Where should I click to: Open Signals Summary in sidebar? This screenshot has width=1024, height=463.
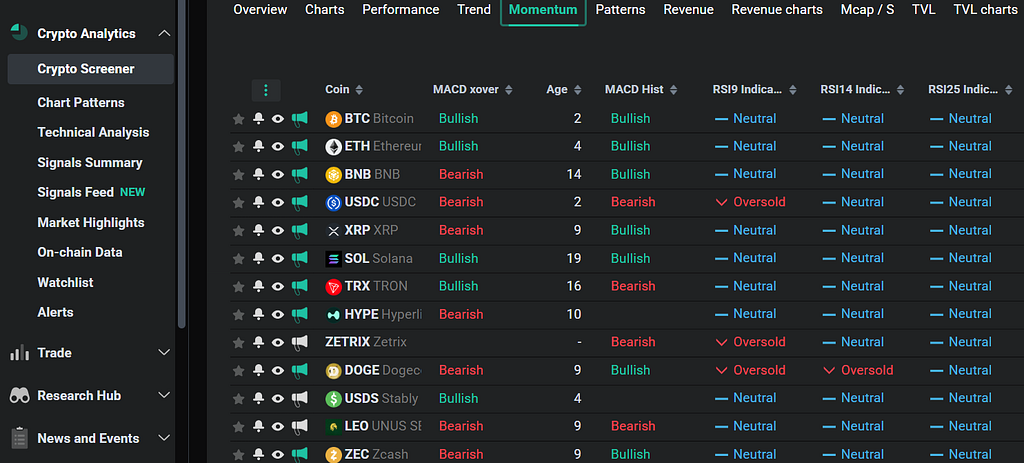point(90,163)
